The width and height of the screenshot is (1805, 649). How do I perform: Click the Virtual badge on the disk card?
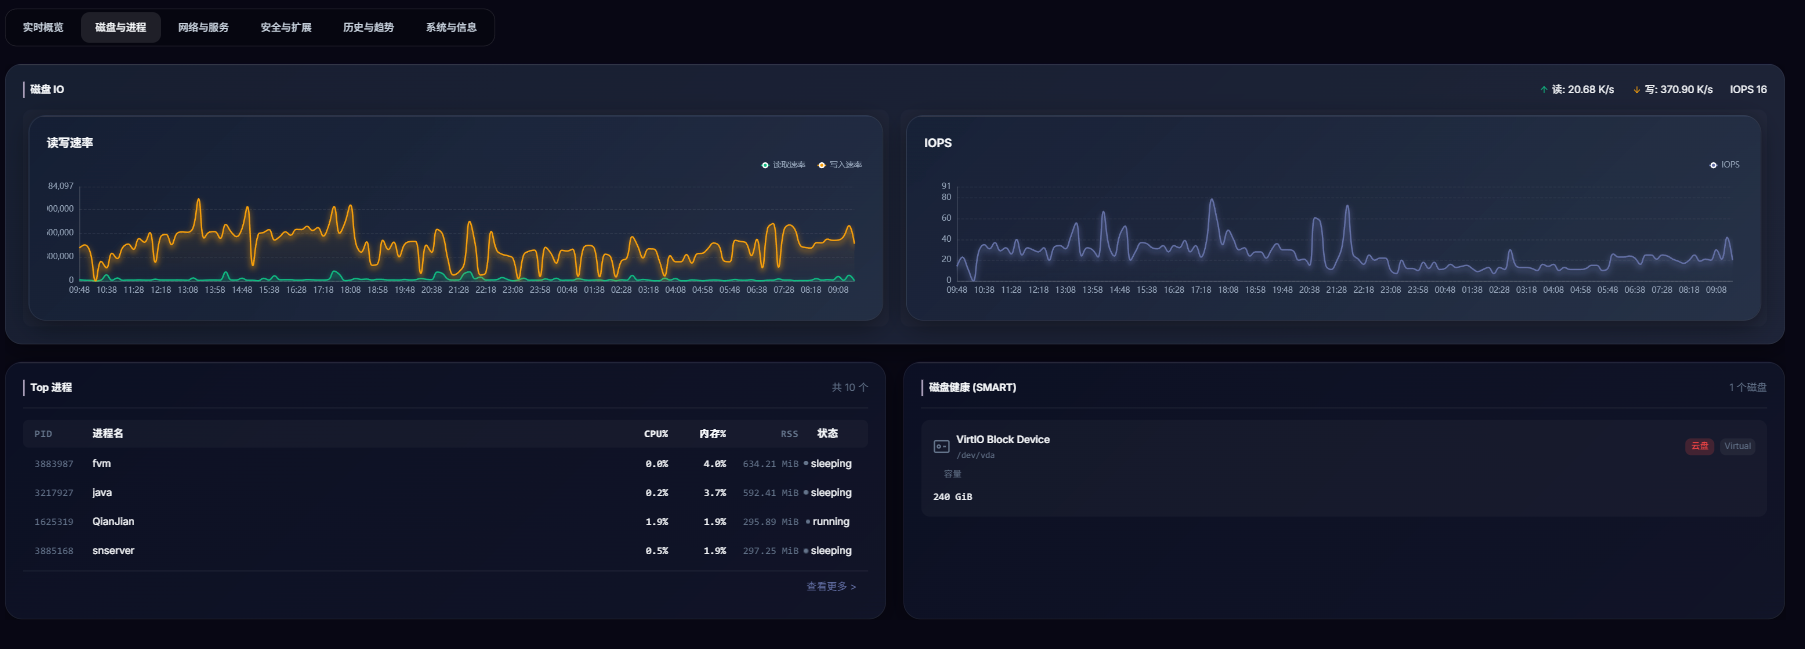(x=1737, y=446)
